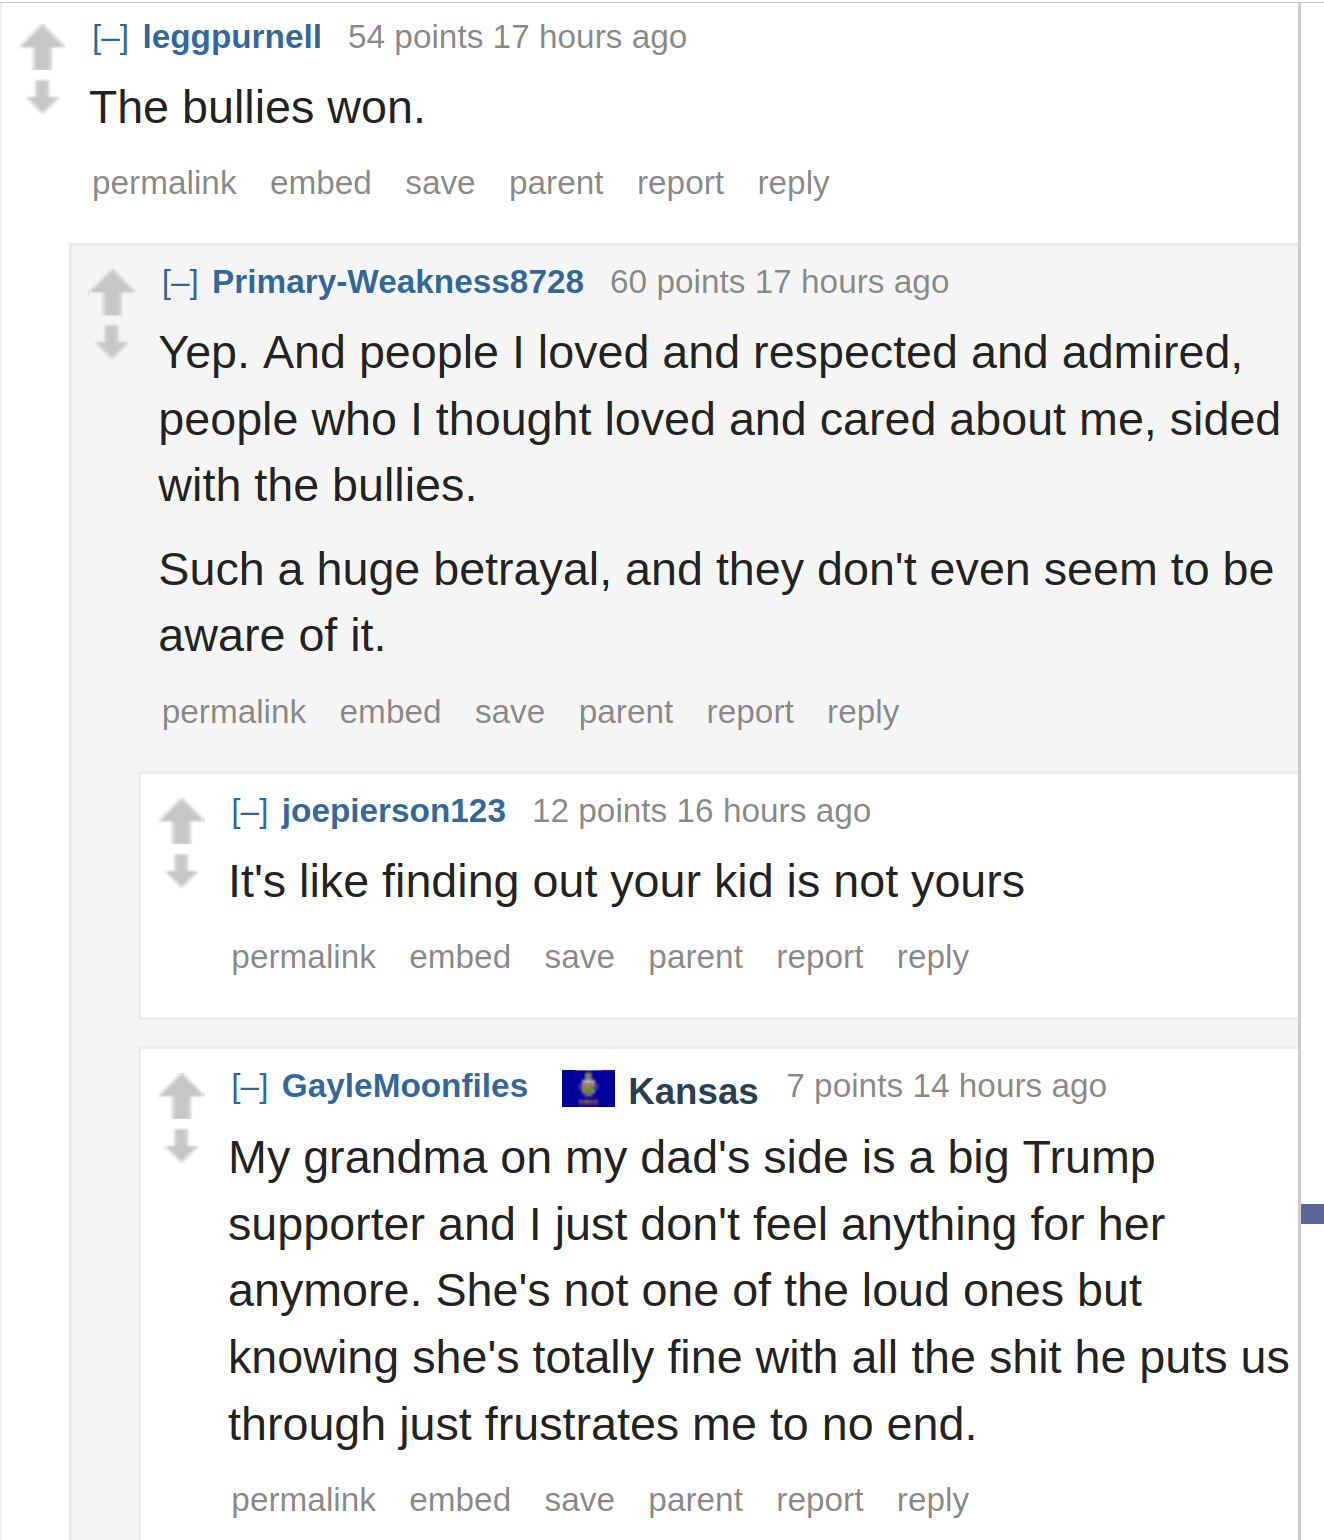Viewport: 1324px width, 1540px height.
Task: Upvote leggpurnell's comment
Action: (x=42, y=47)
